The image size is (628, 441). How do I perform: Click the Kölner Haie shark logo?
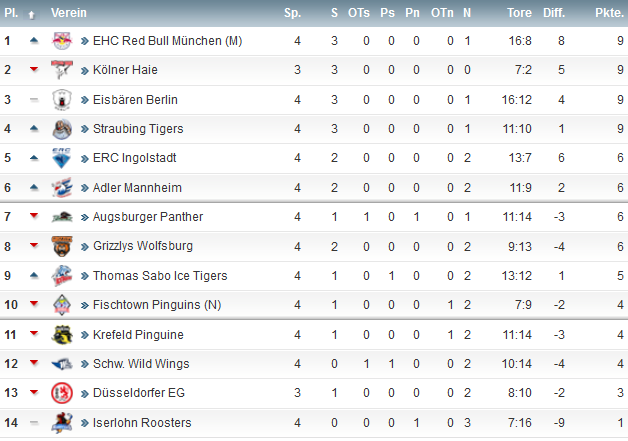tap(62, 70)
